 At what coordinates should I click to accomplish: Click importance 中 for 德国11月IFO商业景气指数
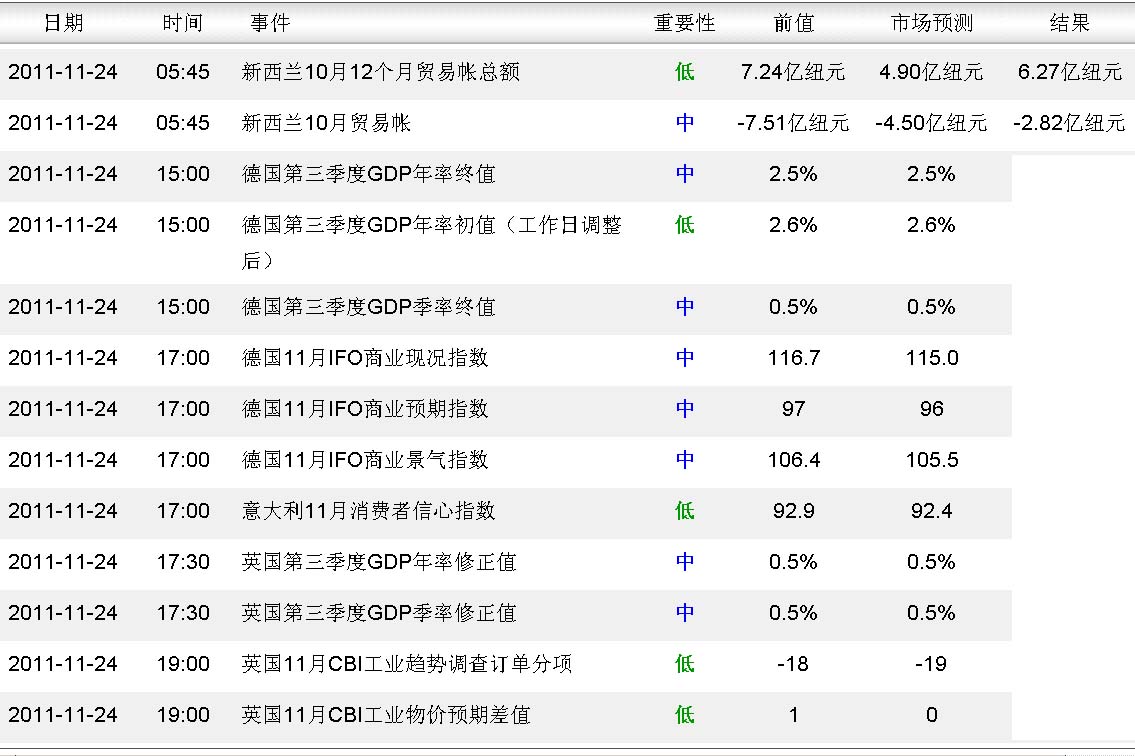point(684,459)
